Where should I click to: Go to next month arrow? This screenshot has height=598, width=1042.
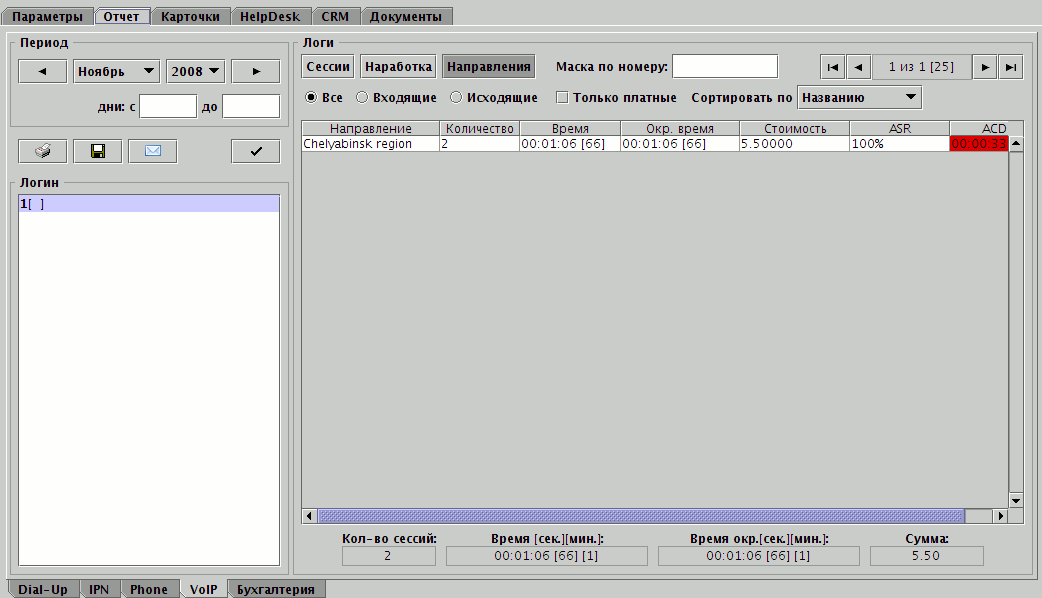[x=256, y=71]
